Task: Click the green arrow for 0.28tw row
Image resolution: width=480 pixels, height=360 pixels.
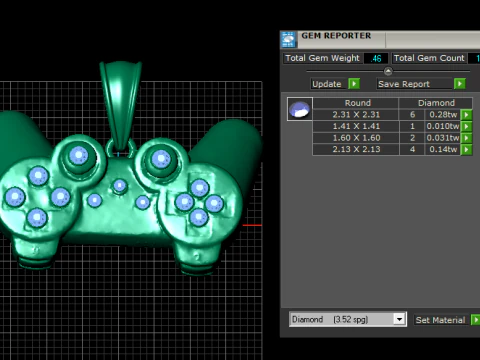Action: coord(466,115)
